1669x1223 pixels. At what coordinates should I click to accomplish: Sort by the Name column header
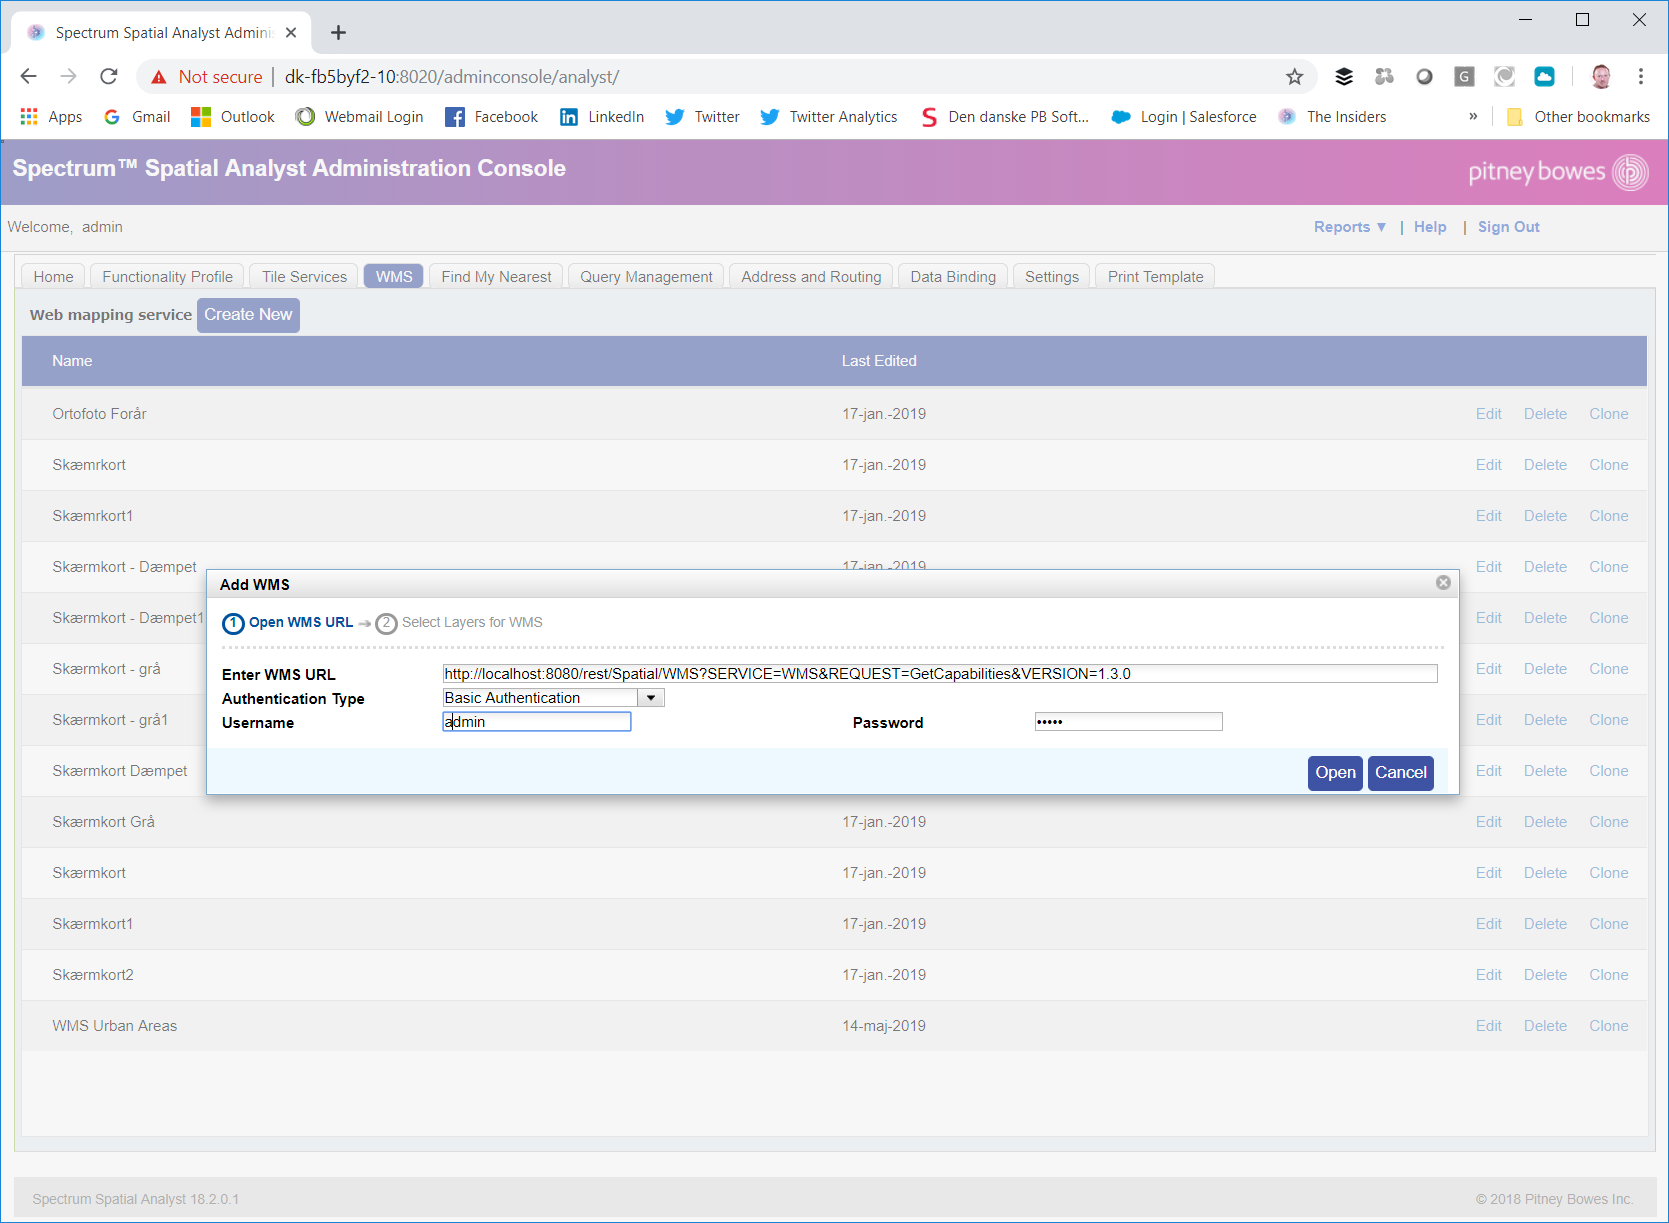pos(72,361)
